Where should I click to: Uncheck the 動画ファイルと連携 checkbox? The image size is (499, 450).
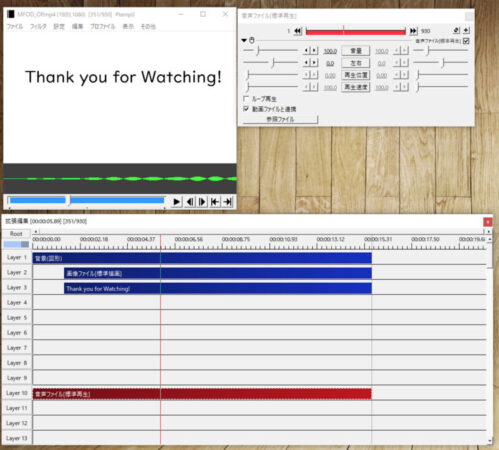click(246, 109)
